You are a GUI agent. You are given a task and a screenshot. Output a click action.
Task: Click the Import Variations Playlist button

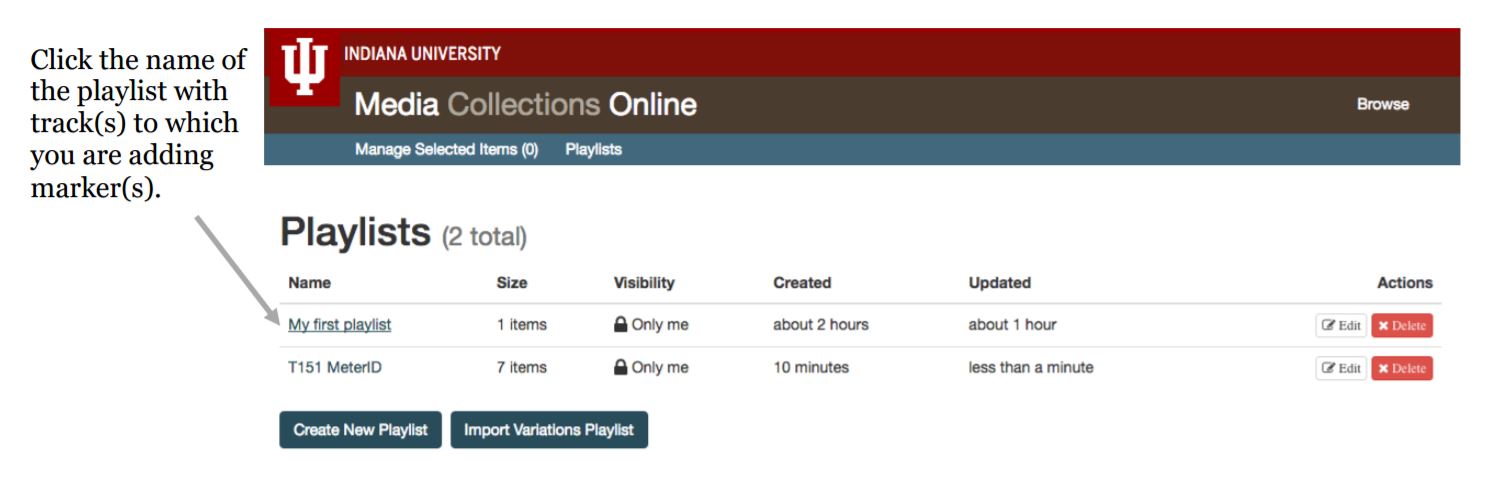[x=549, y=430]
